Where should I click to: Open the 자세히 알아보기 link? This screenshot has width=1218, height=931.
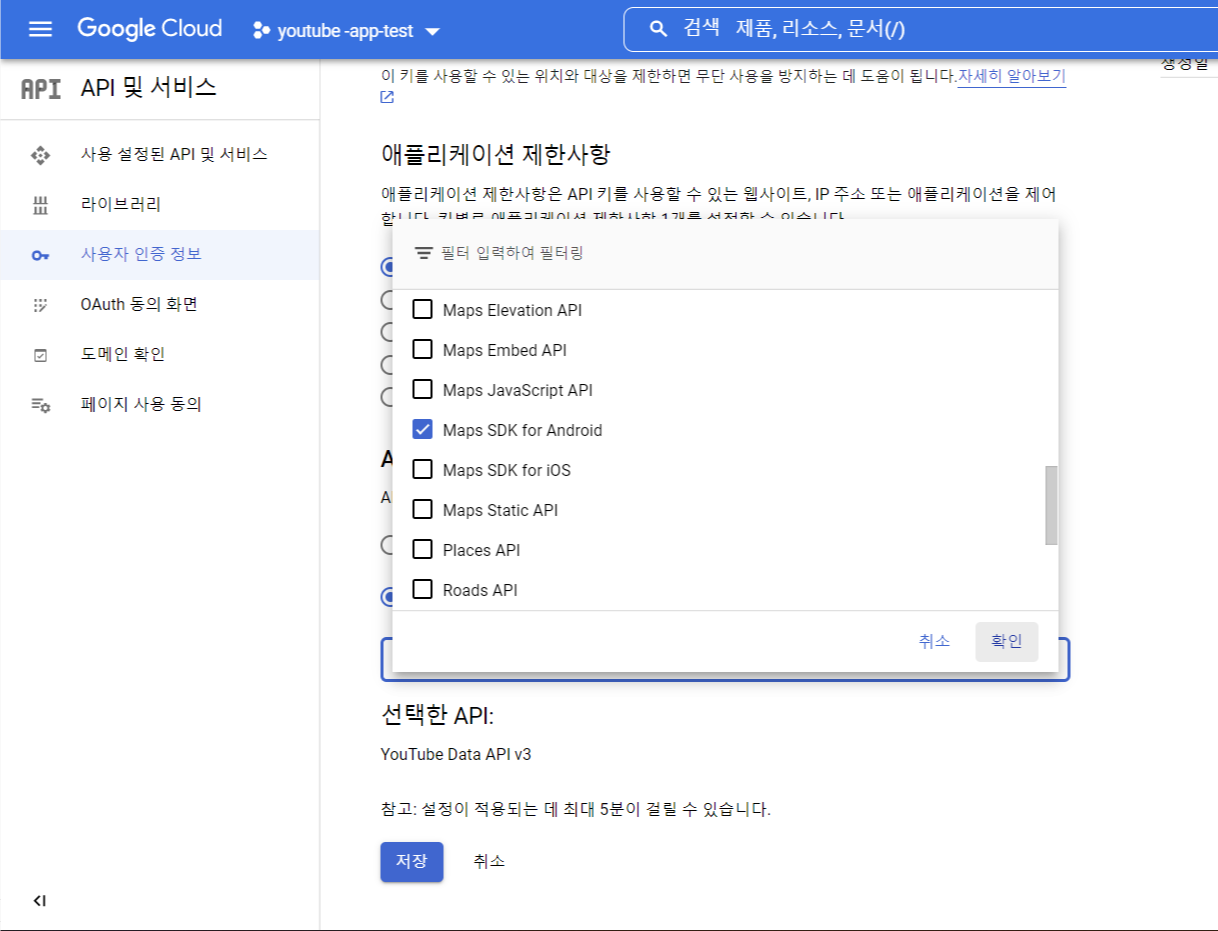tap(1012, 76)
